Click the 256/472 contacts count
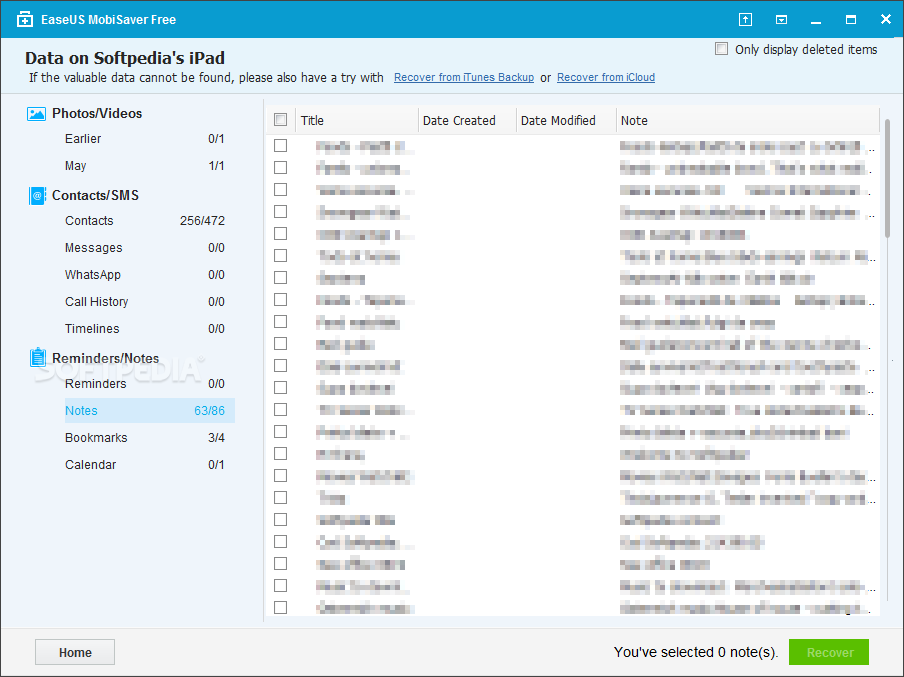 (x=202, y=220)
